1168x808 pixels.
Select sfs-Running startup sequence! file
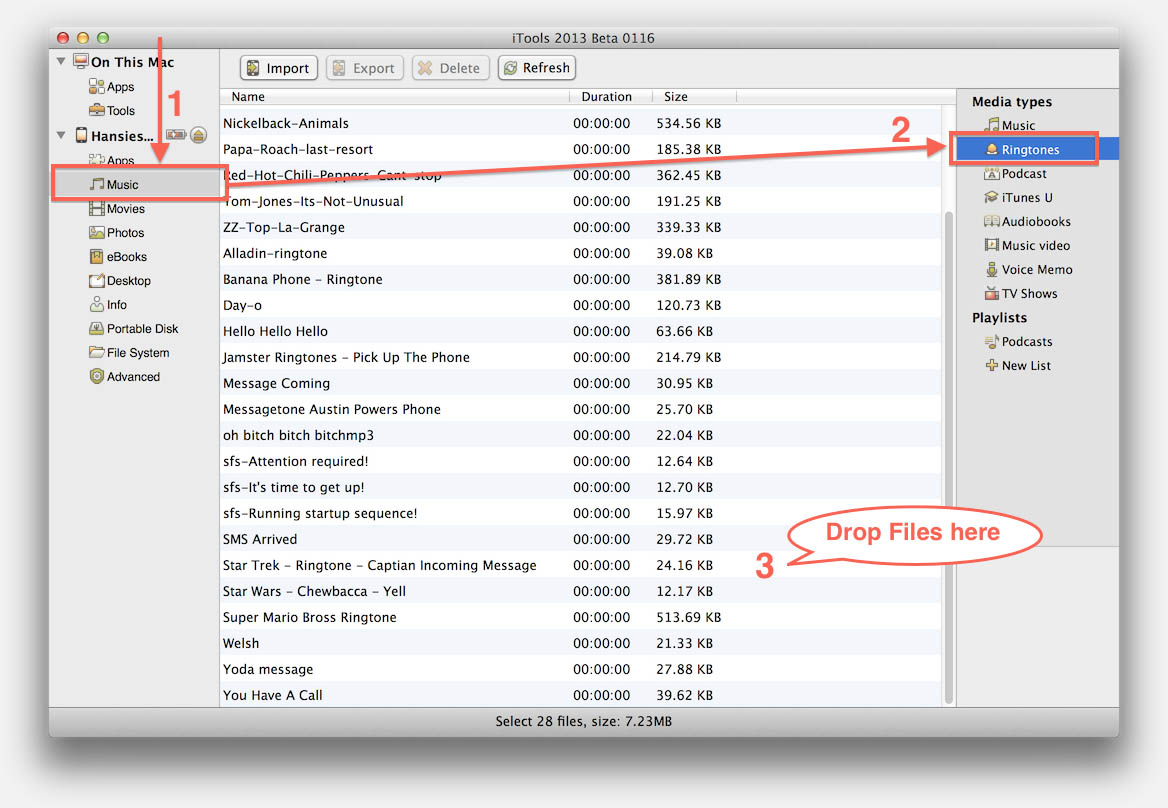coord(581,513)
